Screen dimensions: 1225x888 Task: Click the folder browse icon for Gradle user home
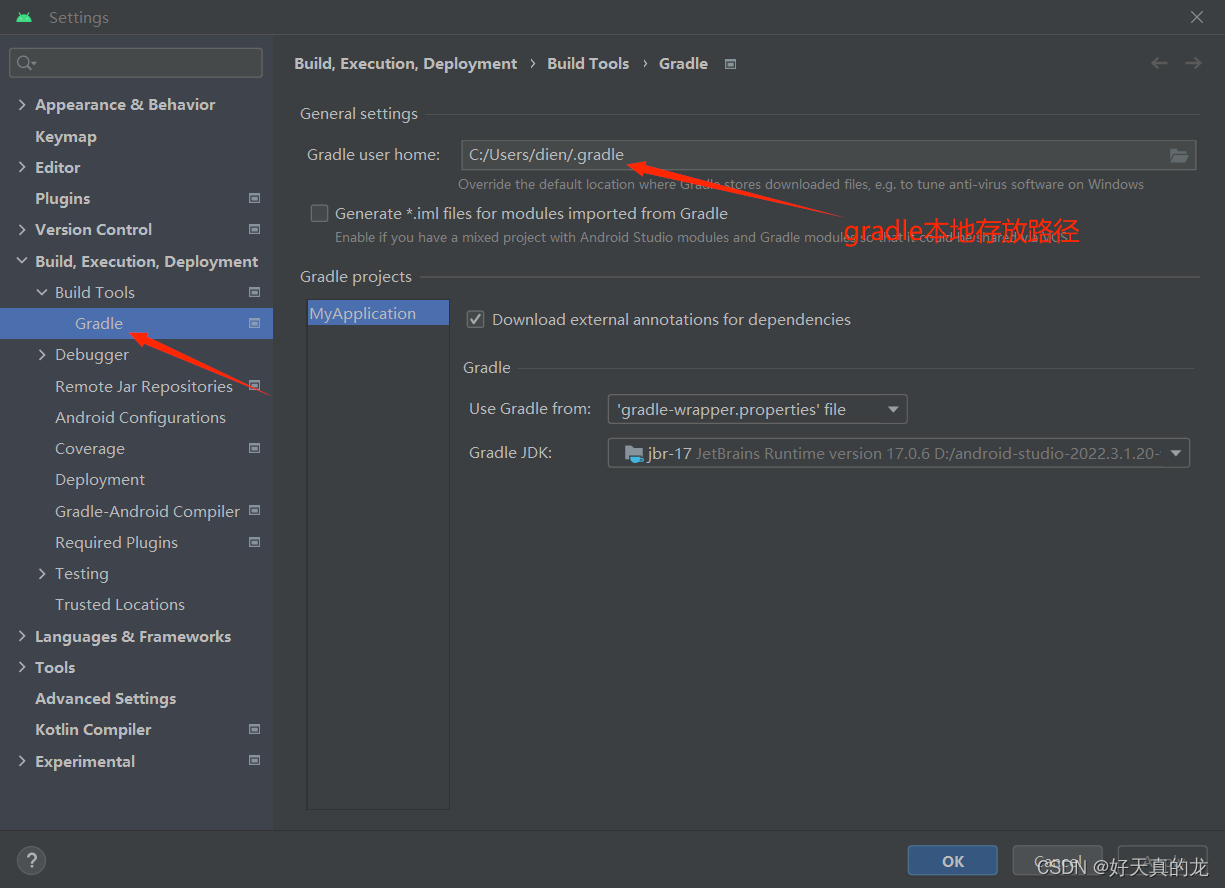point(1179,155)
